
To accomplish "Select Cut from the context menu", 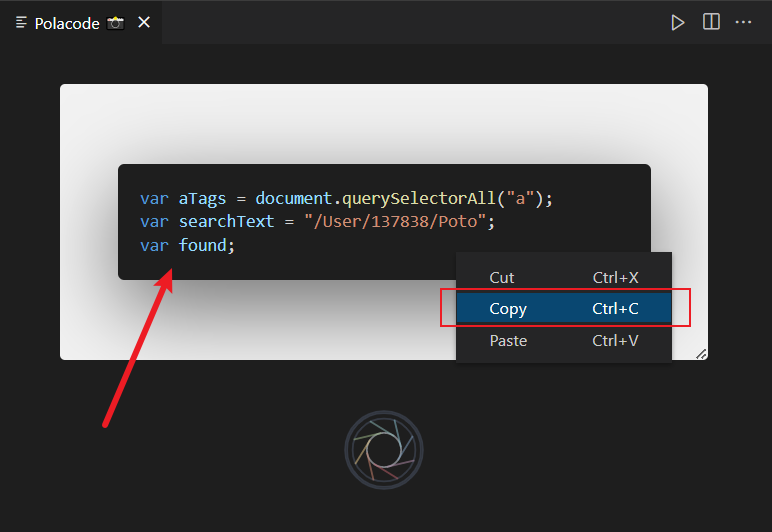I will coord(502,278).
